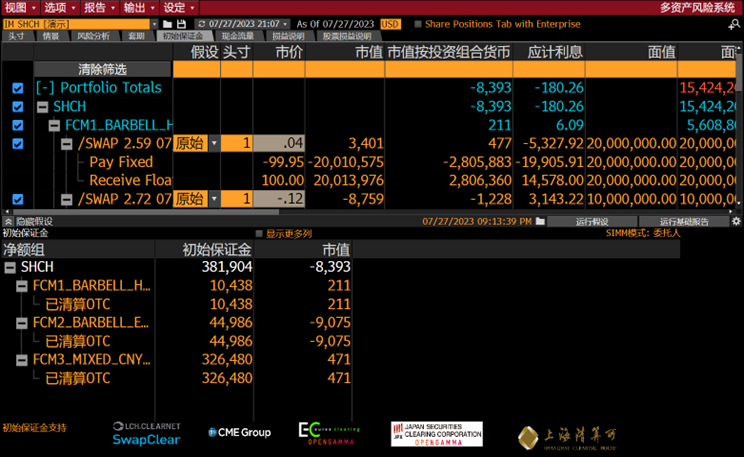Click the LCH.Clearnet SwapClear logo
The height and width of the screenshot is (457, 744).
point(145,433)
